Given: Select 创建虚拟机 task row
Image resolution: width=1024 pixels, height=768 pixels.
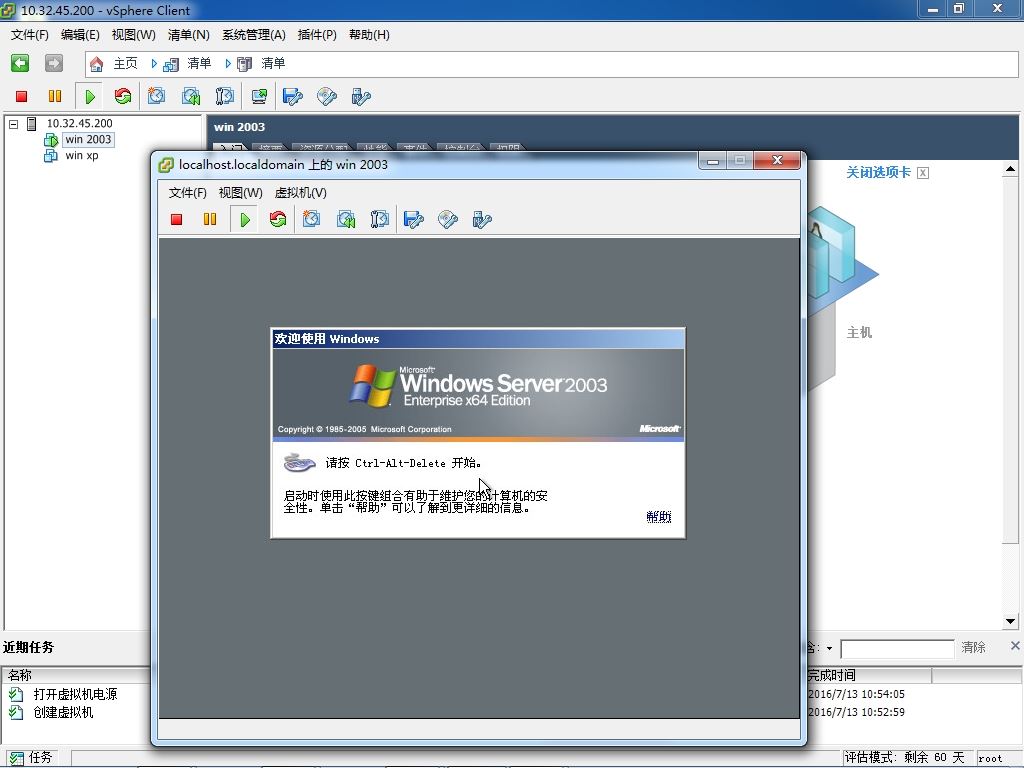Looking at the screenshot, I should click(63, 712).
